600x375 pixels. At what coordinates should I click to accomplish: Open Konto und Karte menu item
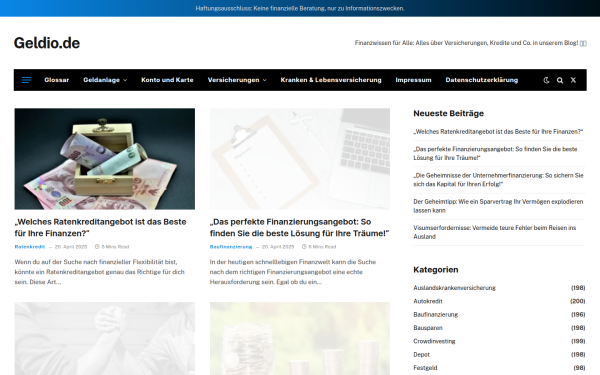(x=167, y=80)
